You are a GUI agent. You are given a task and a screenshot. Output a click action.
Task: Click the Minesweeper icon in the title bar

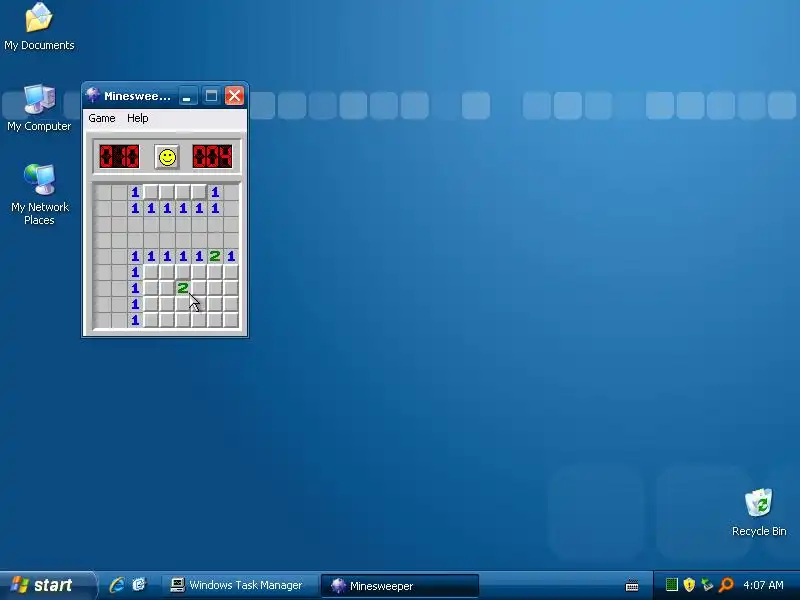click(x=92, y=95)
